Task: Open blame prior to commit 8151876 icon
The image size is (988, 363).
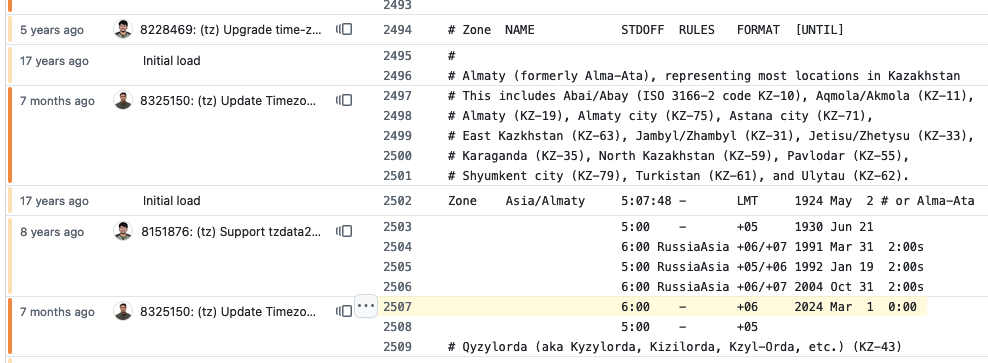Action: pos(343,231)
